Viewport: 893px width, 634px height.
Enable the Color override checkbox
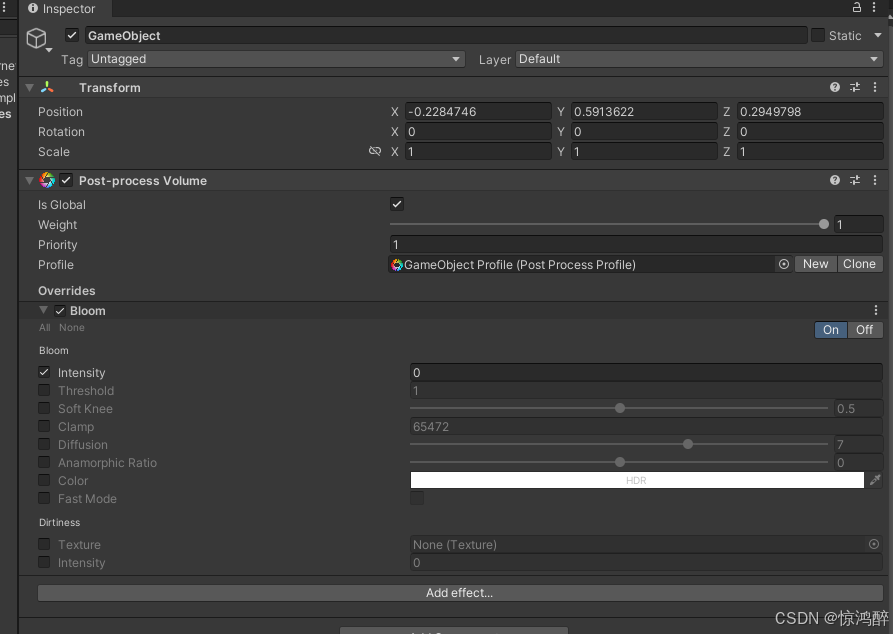point(44,480)
